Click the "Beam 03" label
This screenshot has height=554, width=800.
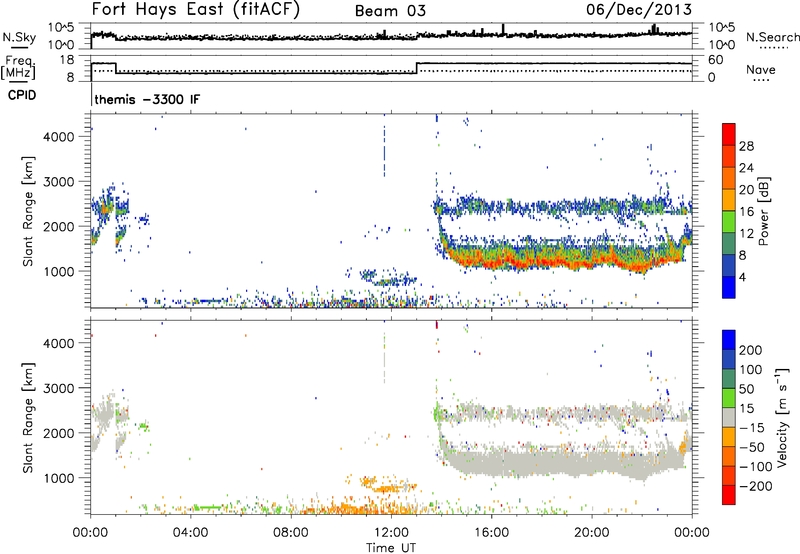(390, 11)
